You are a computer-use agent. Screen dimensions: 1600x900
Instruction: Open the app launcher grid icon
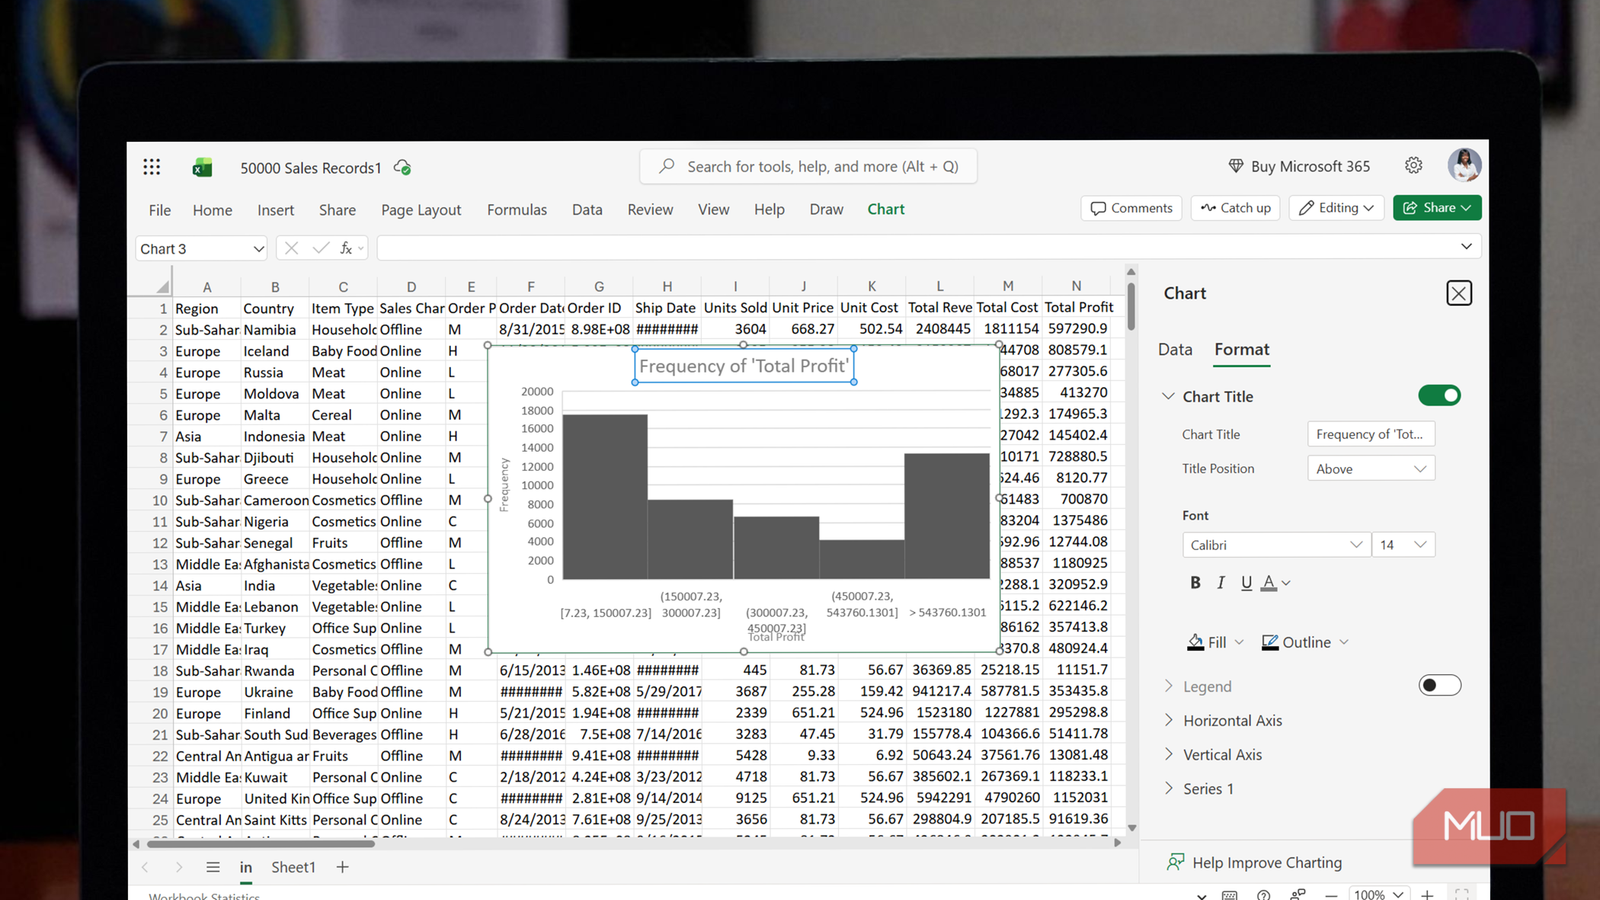click(x=151, y=166)
